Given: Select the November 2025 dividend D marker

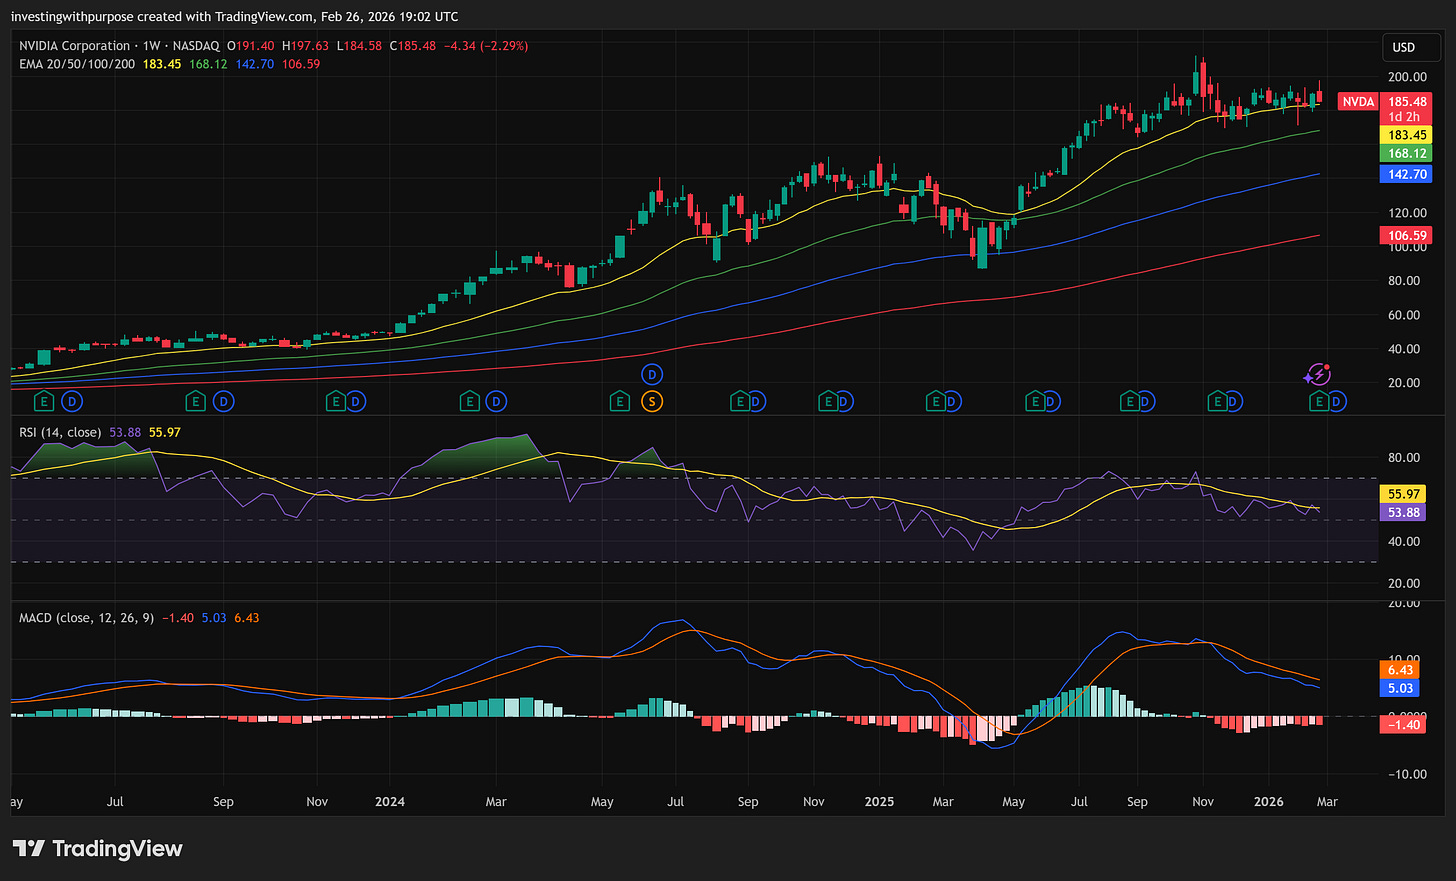Looking at the screenshot, I should pyautogui.click(x=1234, y=401).
